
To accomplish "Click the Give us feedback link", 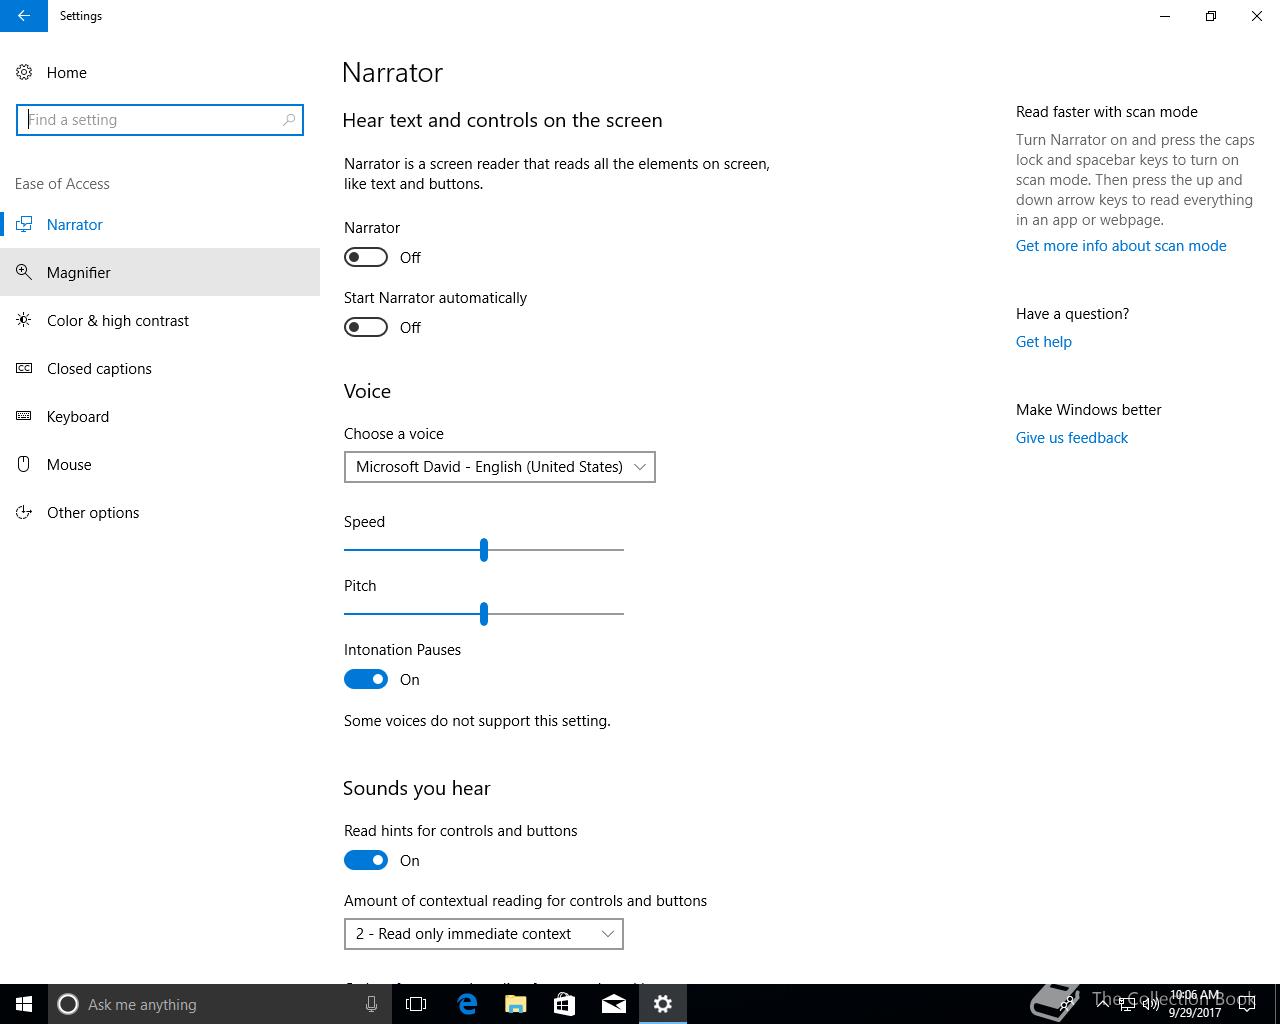I will click(x=1072, y=438).
